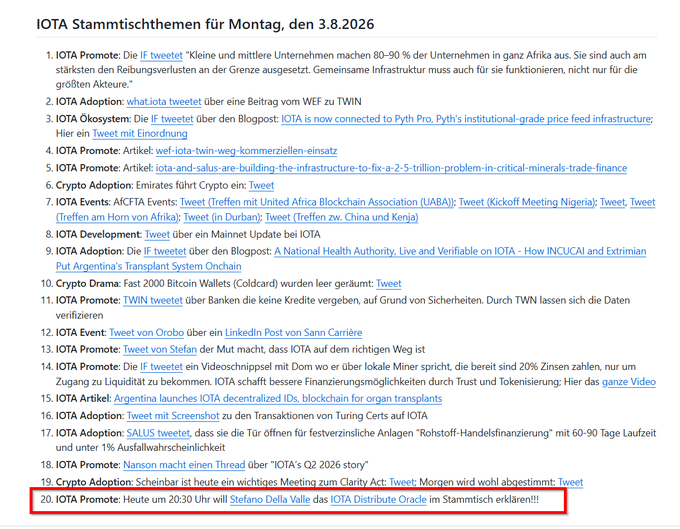Click 'IF tweetet' in the IOTA Ökosystem item

[x=172, y=119]
